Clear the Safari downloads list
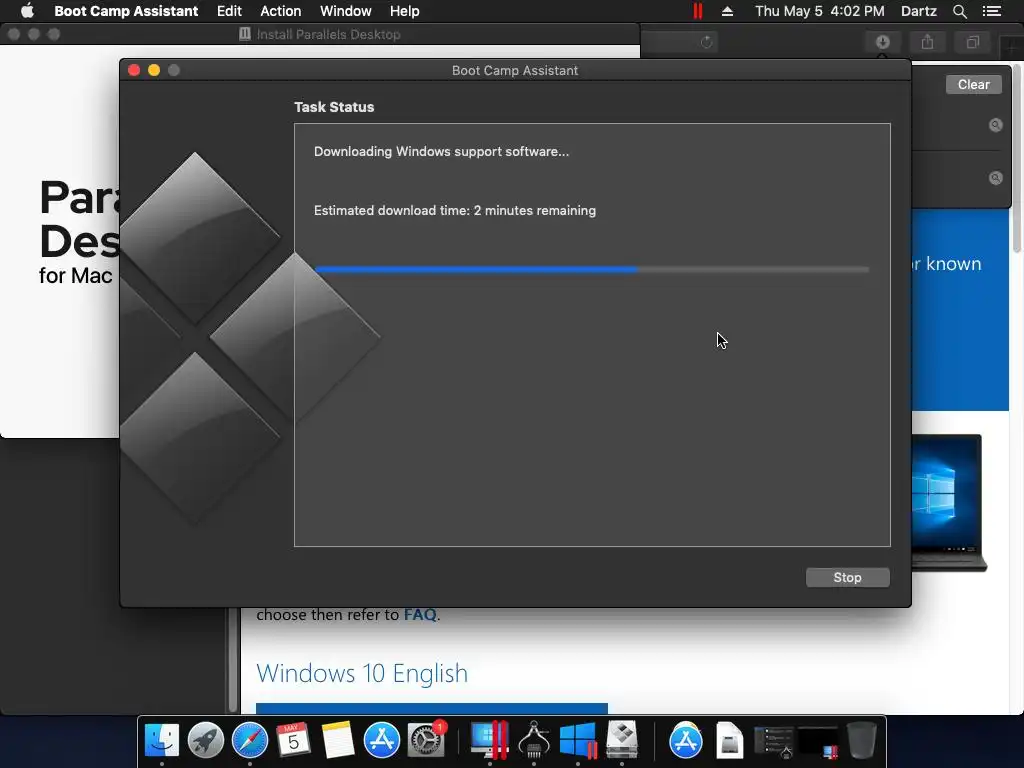Viewport: 1024px width, 768px height. (973, 84)
